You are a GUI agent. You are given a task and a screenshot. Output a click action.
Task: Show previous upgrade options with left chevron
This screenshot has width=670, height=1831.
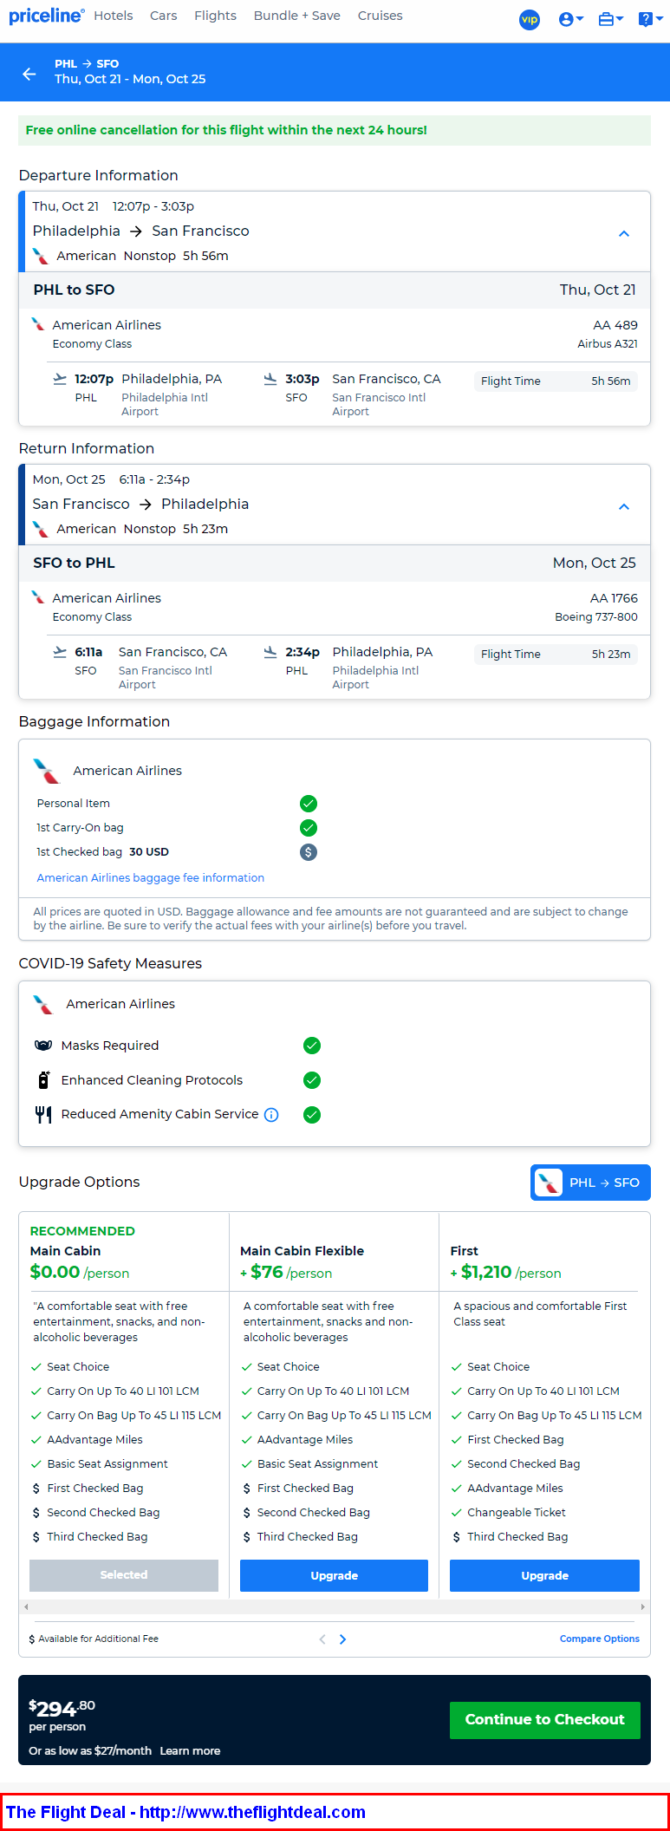(322, 1639)
